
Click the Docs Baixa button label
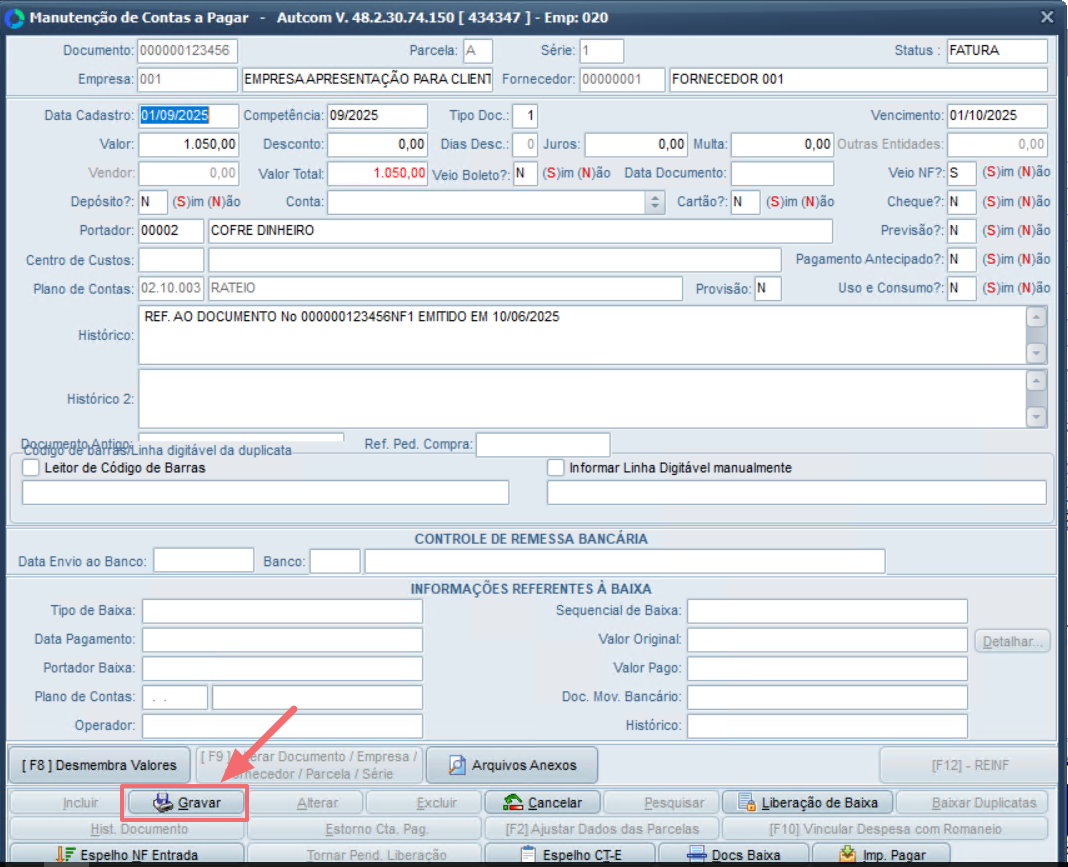point(746,855)
